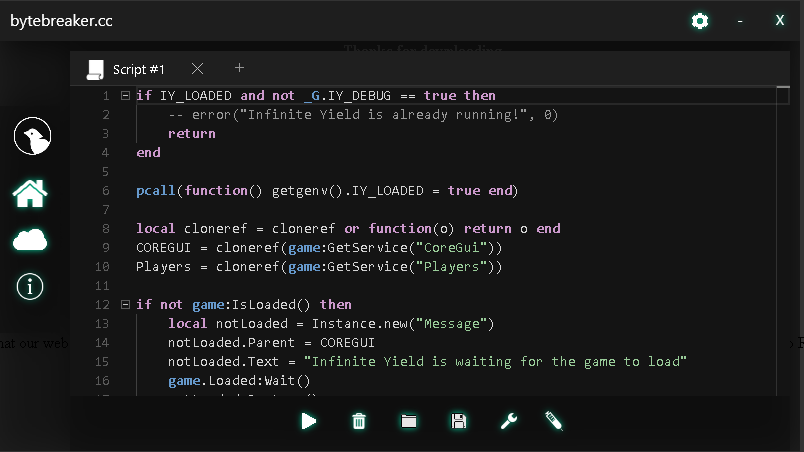
Task: Open settings with the gear icon
Action: coord(700,21)
